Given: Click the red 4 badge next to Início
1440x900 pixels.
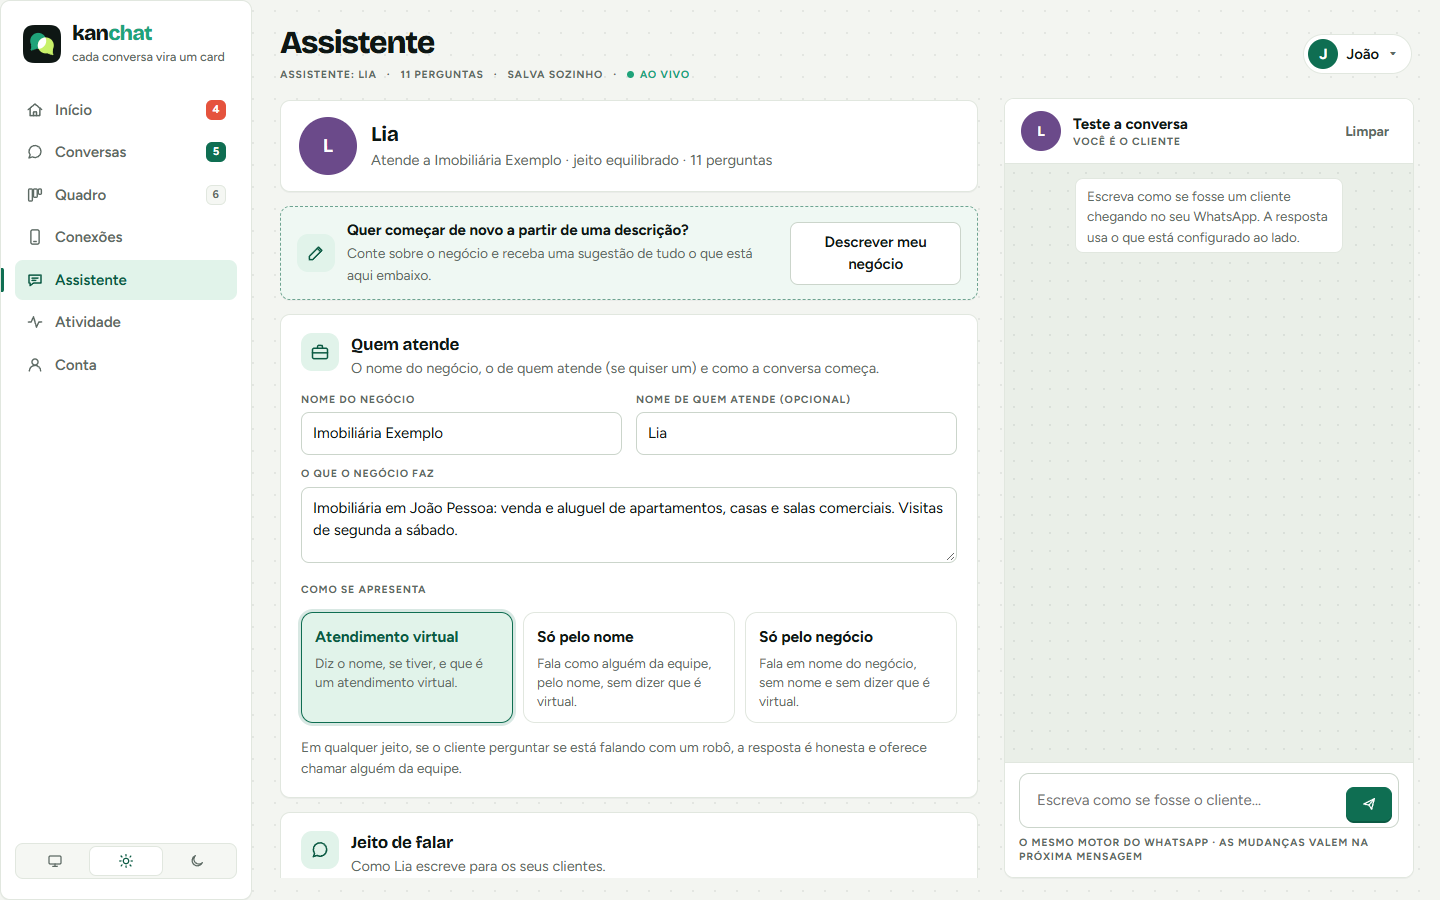Looking at the screenshot, I should (x=216, y=110).
